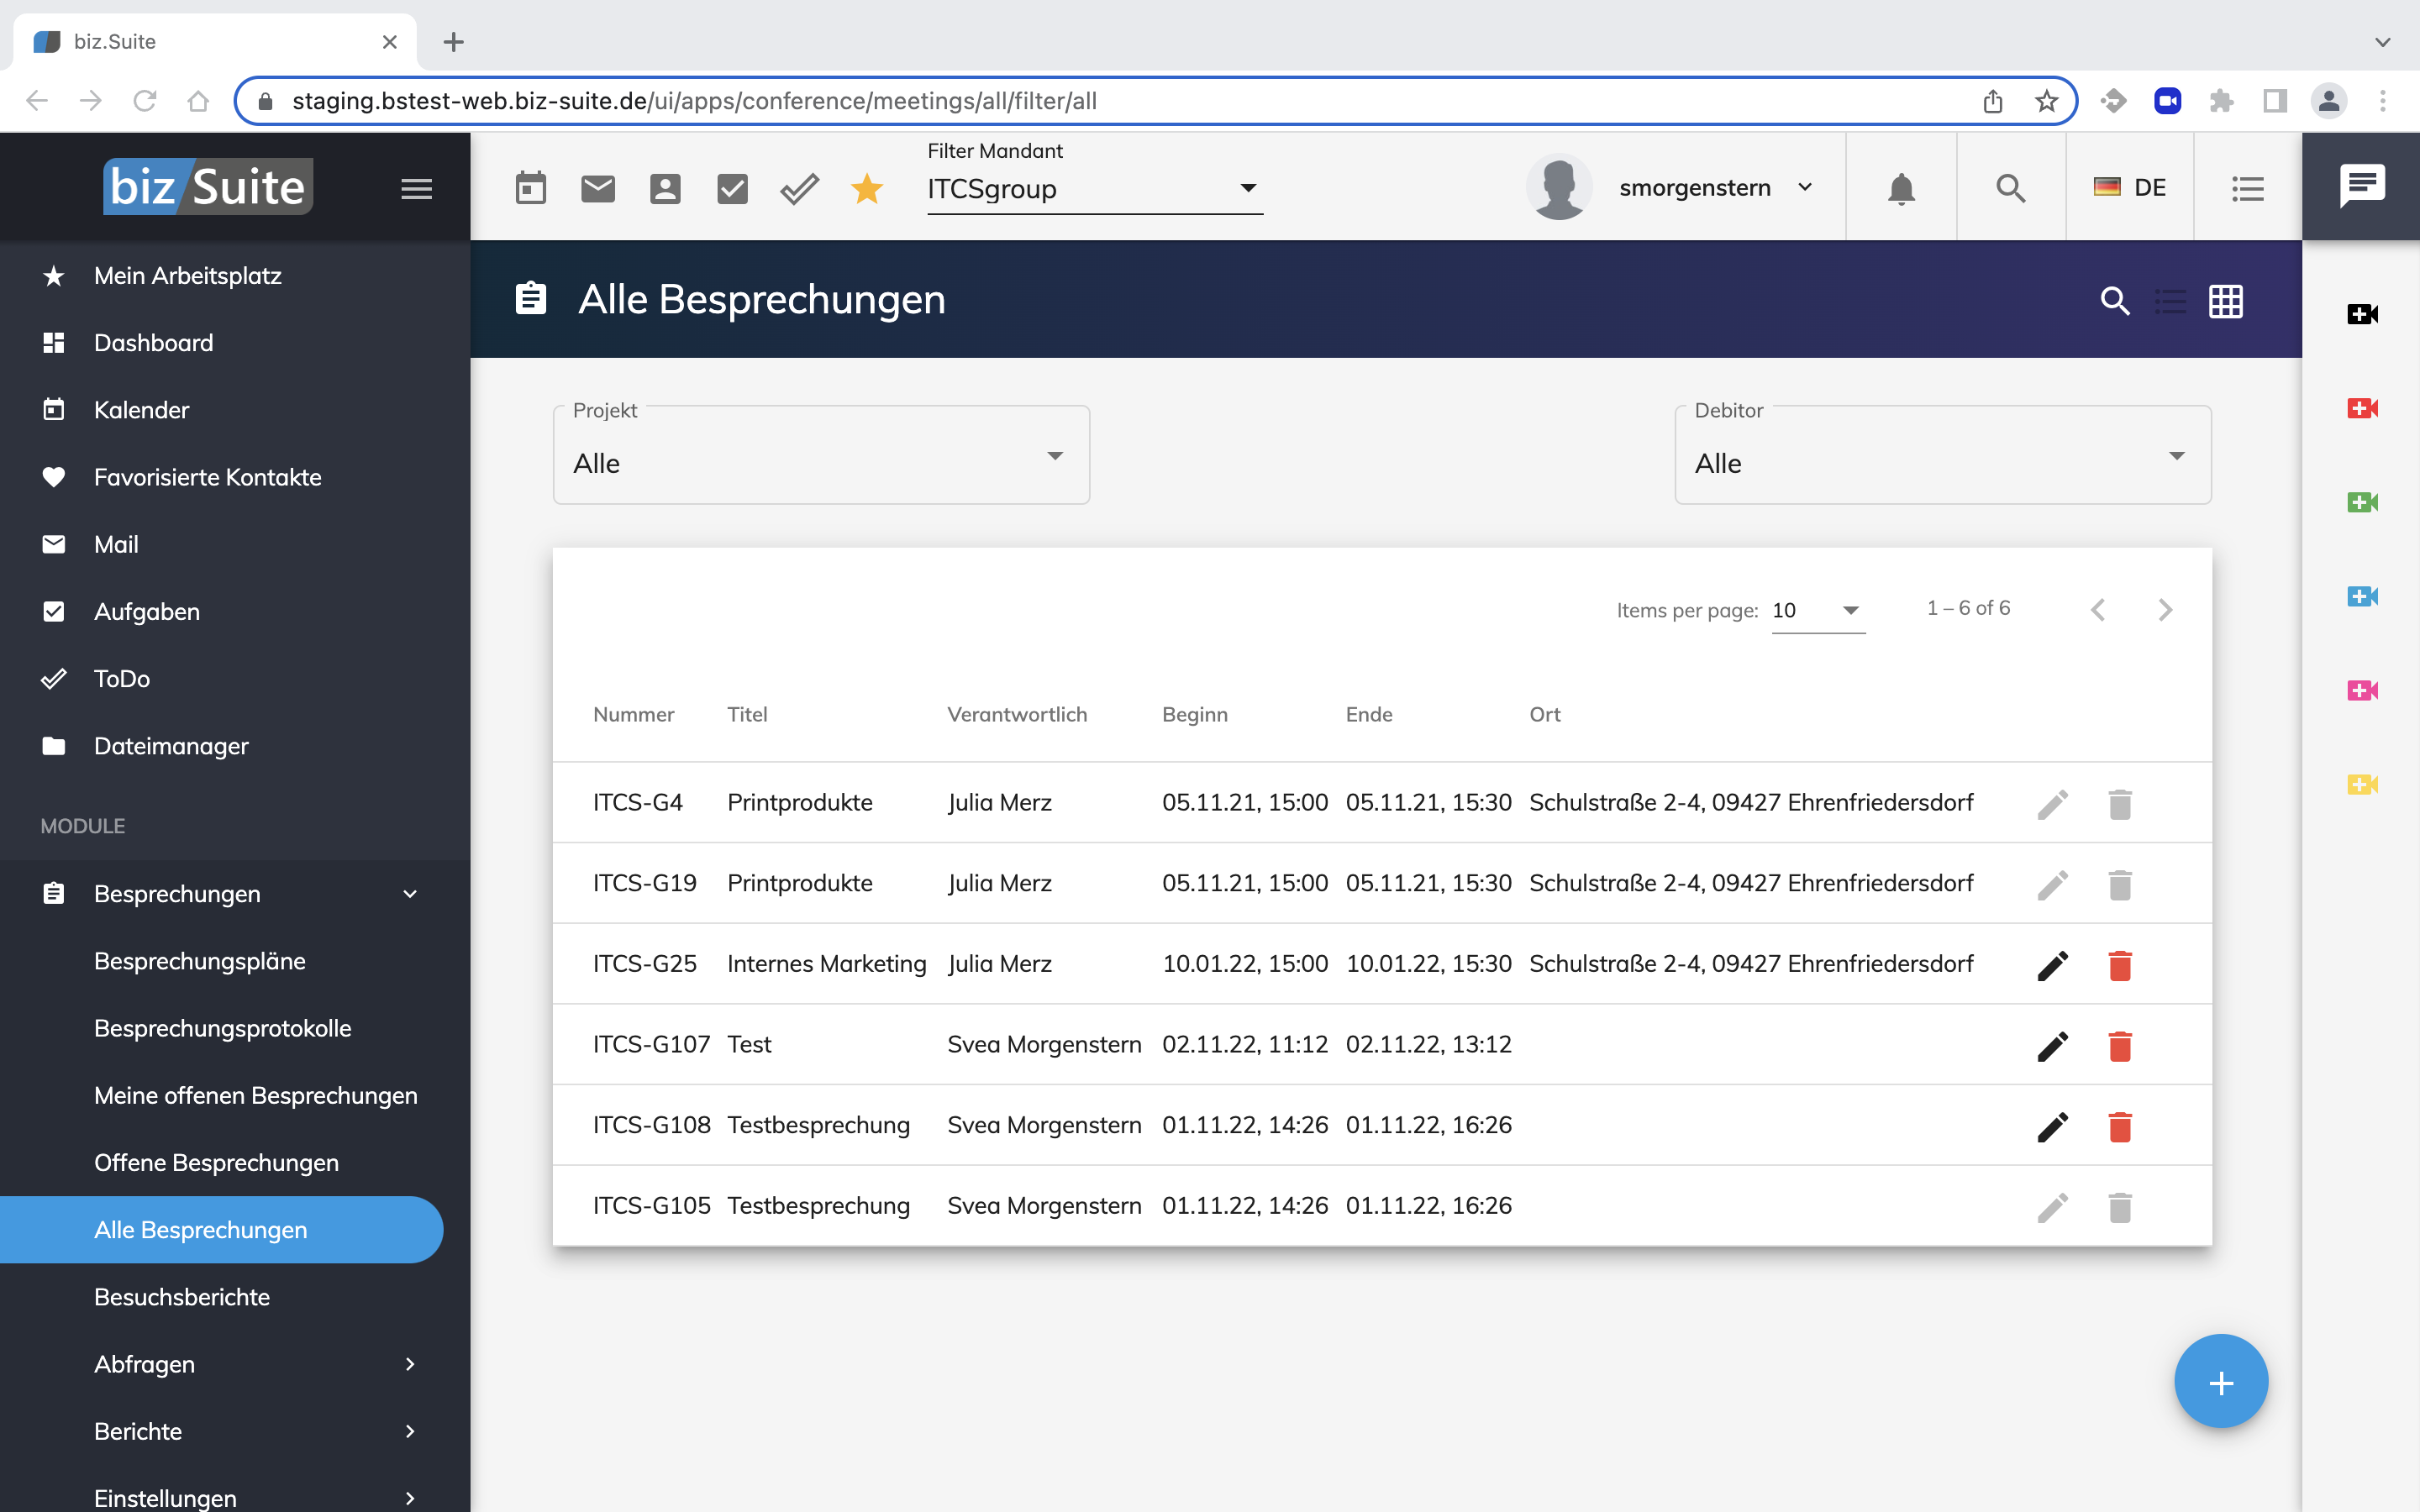Select ITCS-G4 number cell
This screenshot has height=1512, width=2420.
tap(637, 803)
